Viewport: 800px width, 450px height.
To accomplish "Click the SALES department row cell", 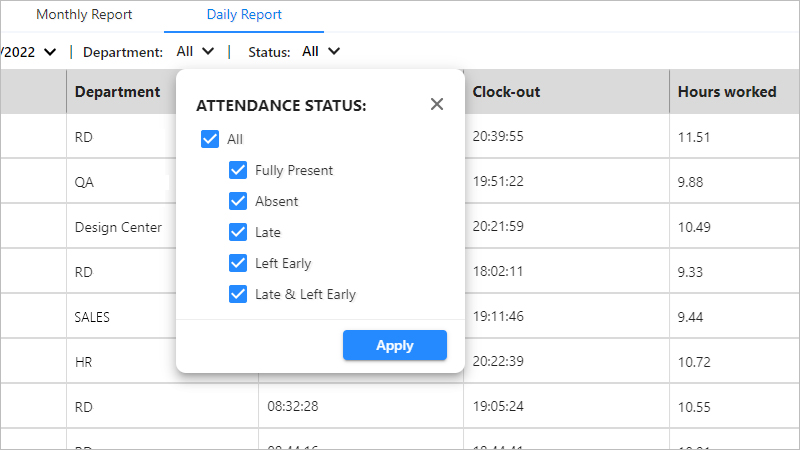I will [93, 317].
